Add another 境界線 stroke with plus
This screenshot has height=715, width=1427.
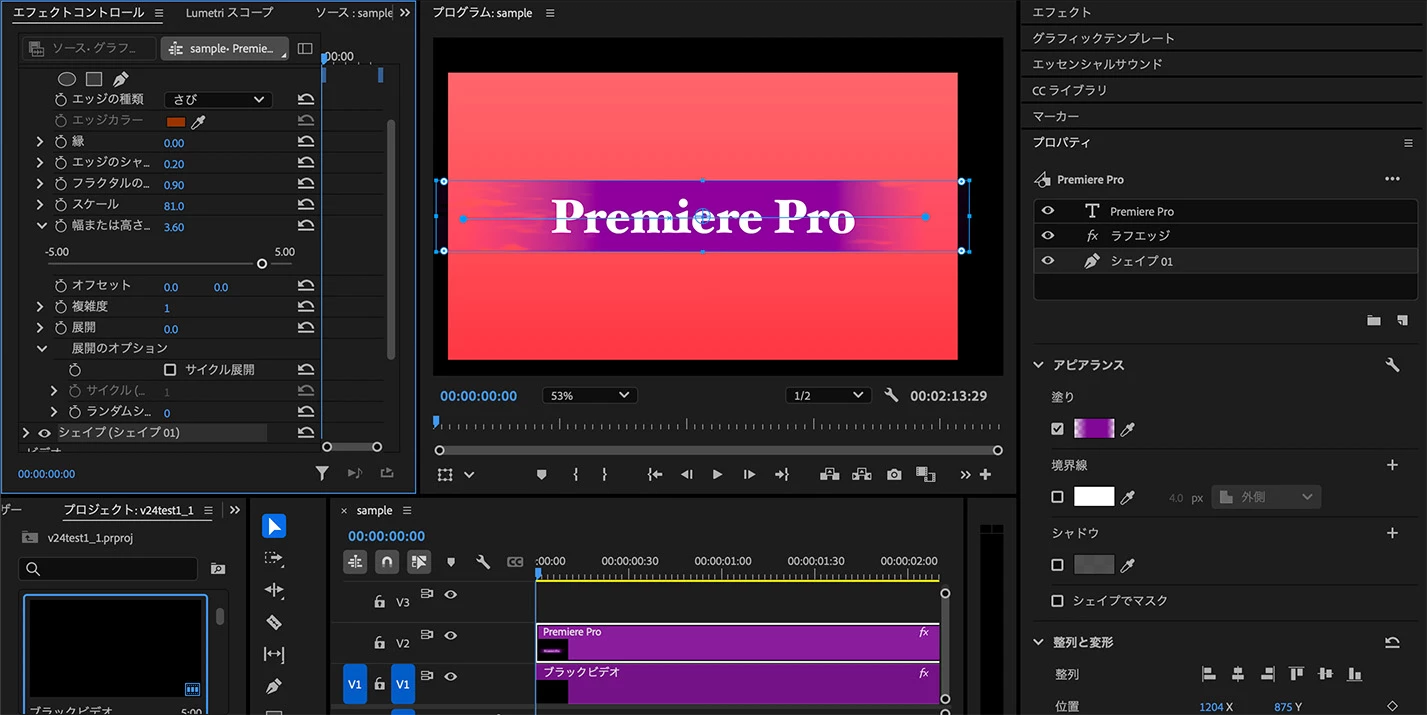1392,465
